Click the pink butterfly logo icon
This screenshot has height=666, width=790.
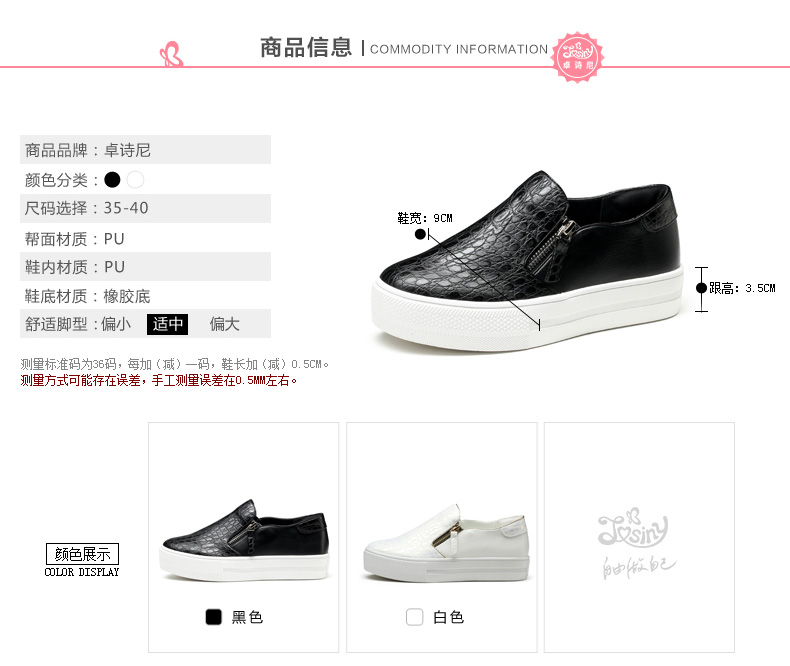coord(171,54)
